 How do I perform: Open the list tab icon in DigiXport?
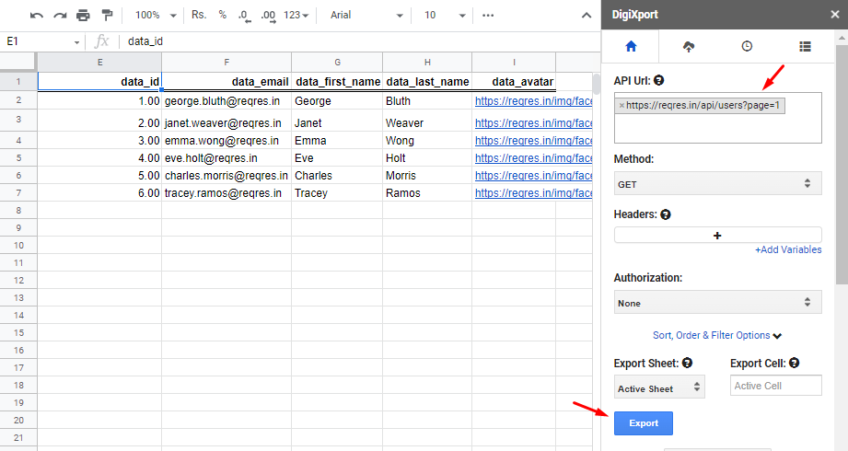(x=805, y=47)
